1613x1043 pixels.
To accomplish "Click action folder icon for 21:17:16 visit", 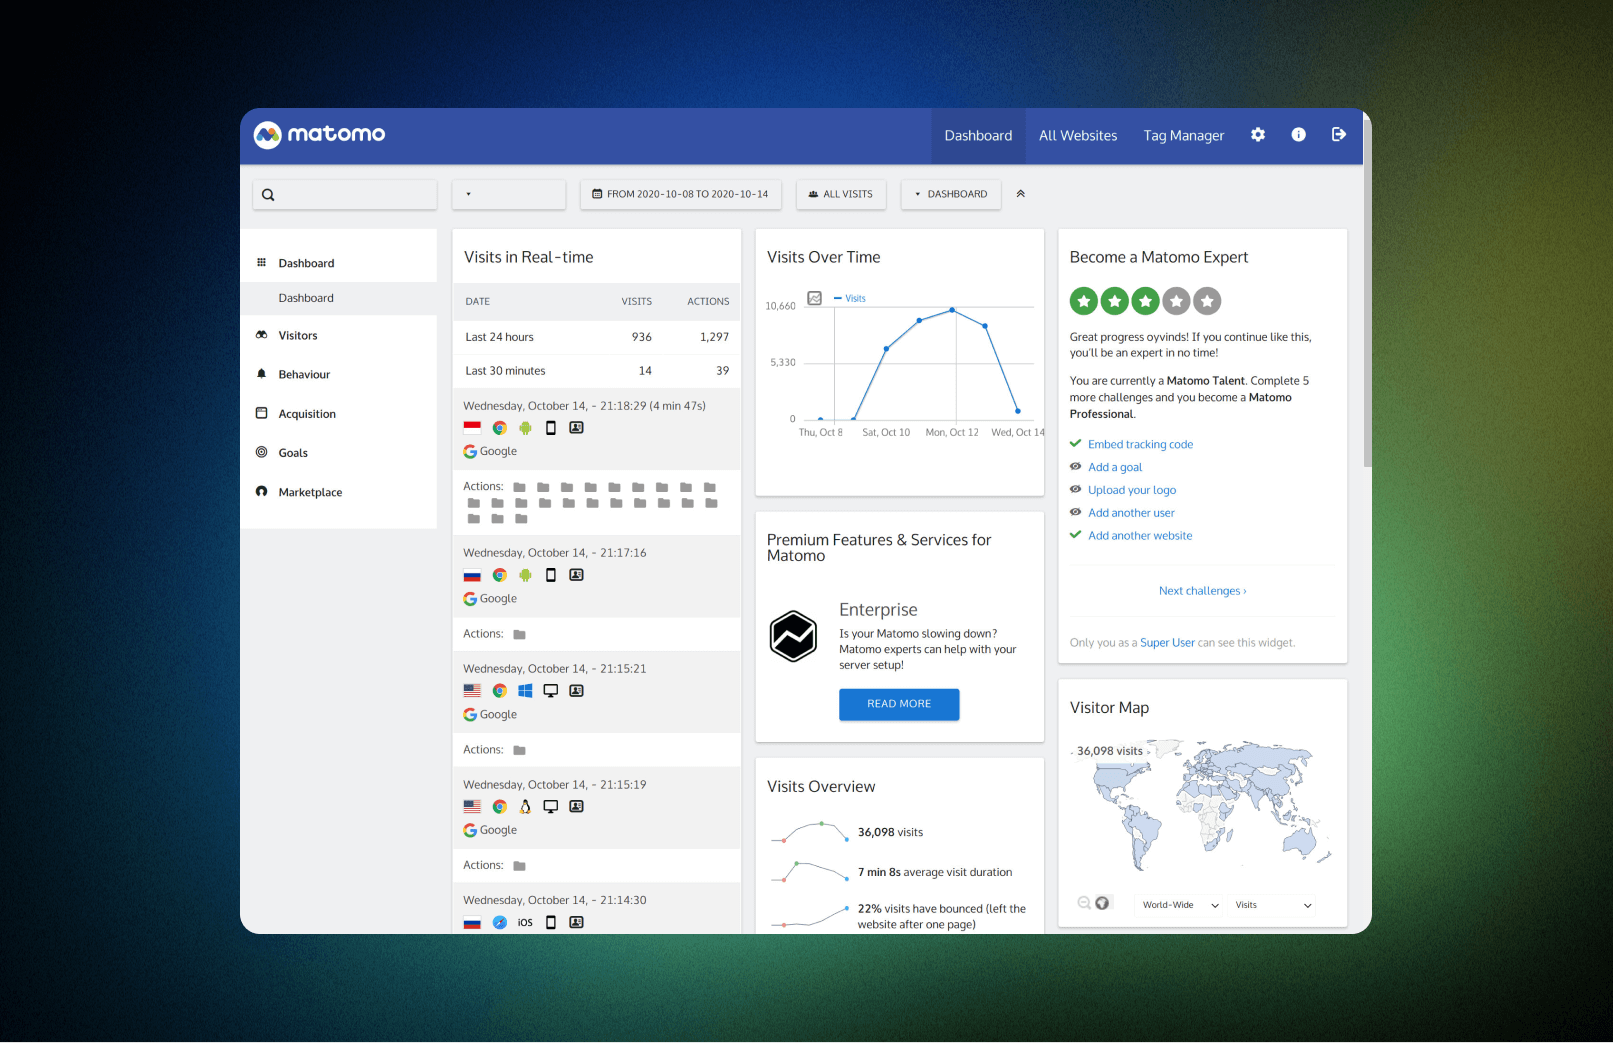I will 520,635.
